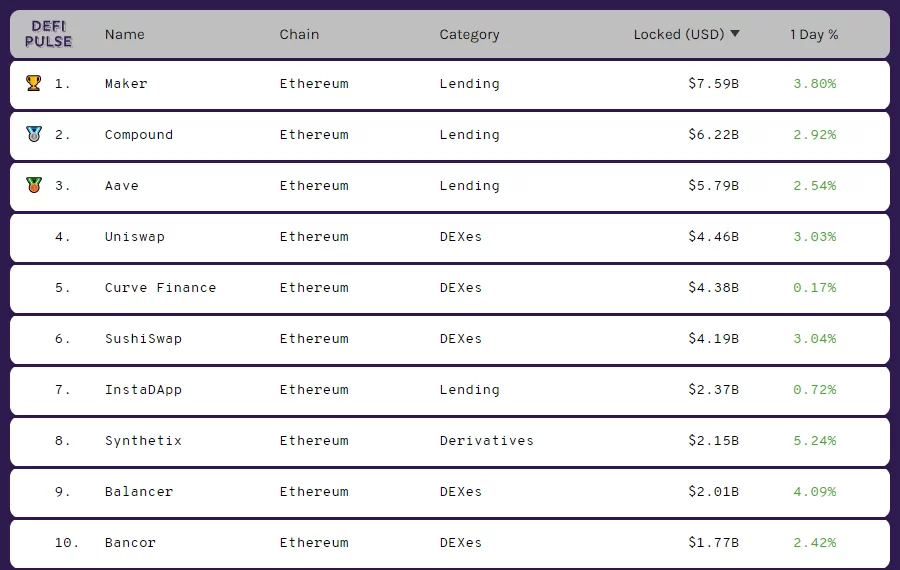Toggle the Locked (USD) sort arrow
The height and width of the screenshot is (570, 900).
click(735, 34)
